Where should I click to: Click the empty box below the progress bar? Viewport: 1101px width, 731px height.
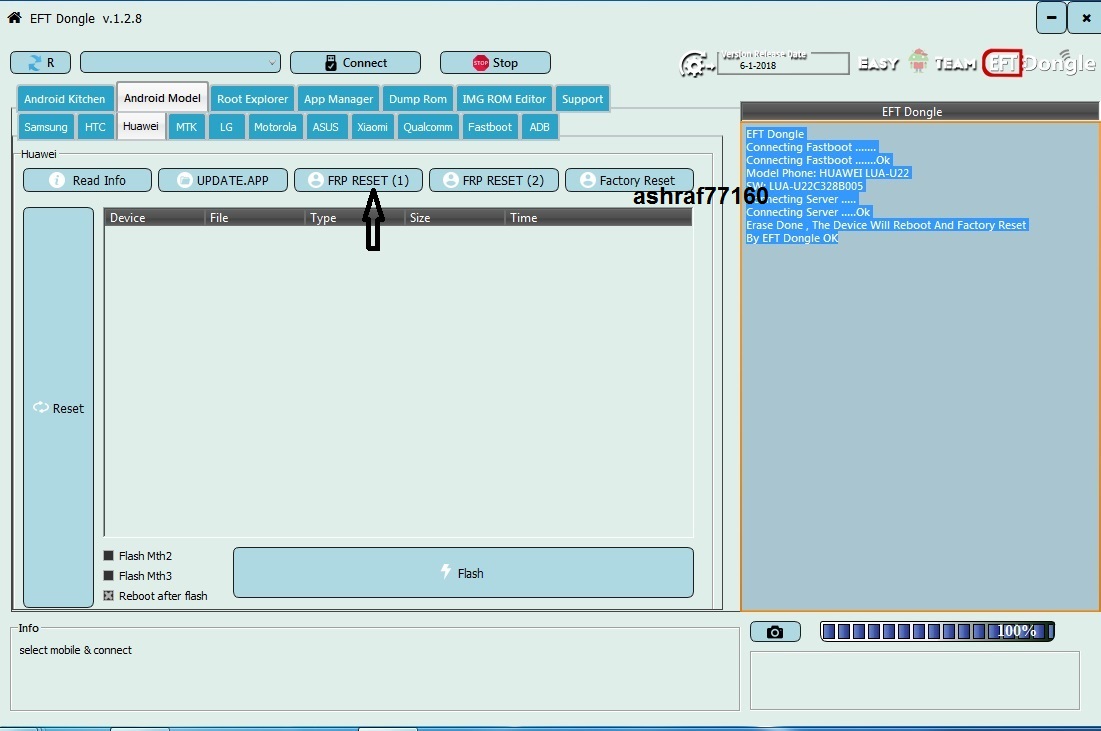pyautogui.click(x=915, y=680)
